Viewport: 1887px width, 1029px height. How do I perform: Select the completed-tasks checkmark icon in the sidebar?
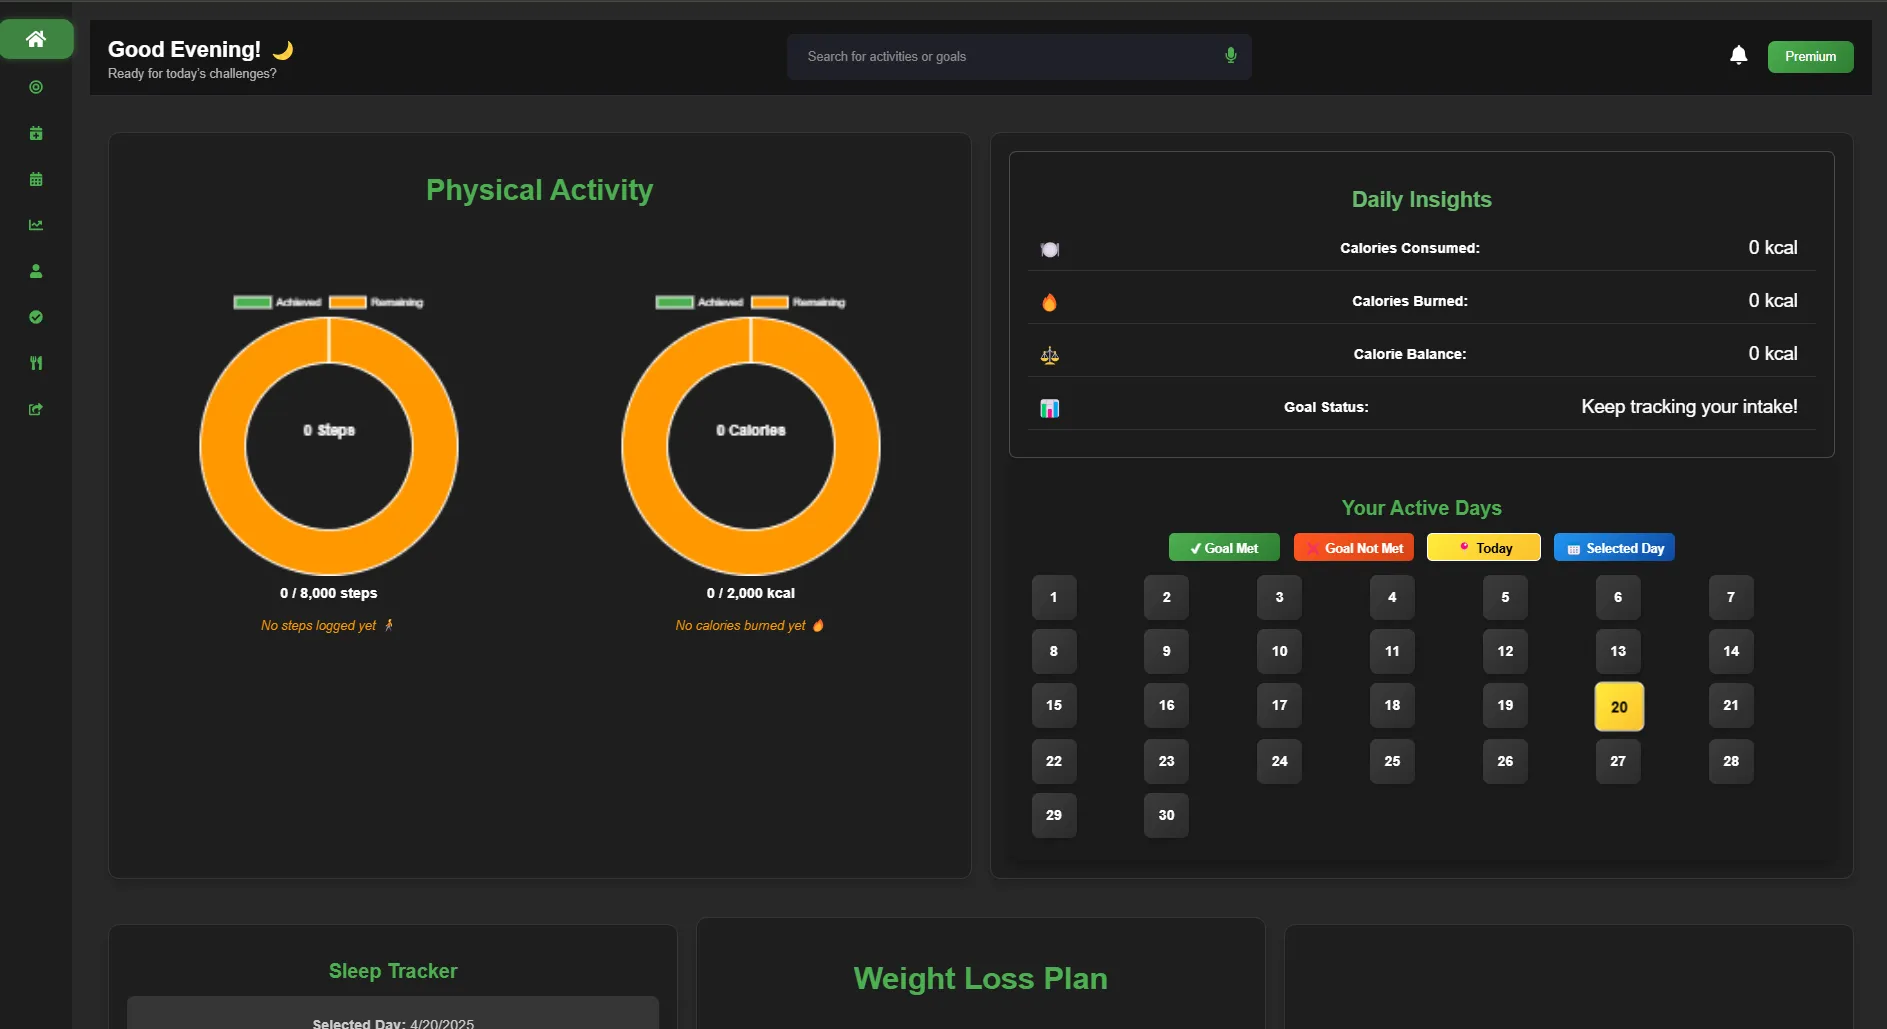click(x=36, y=317)
